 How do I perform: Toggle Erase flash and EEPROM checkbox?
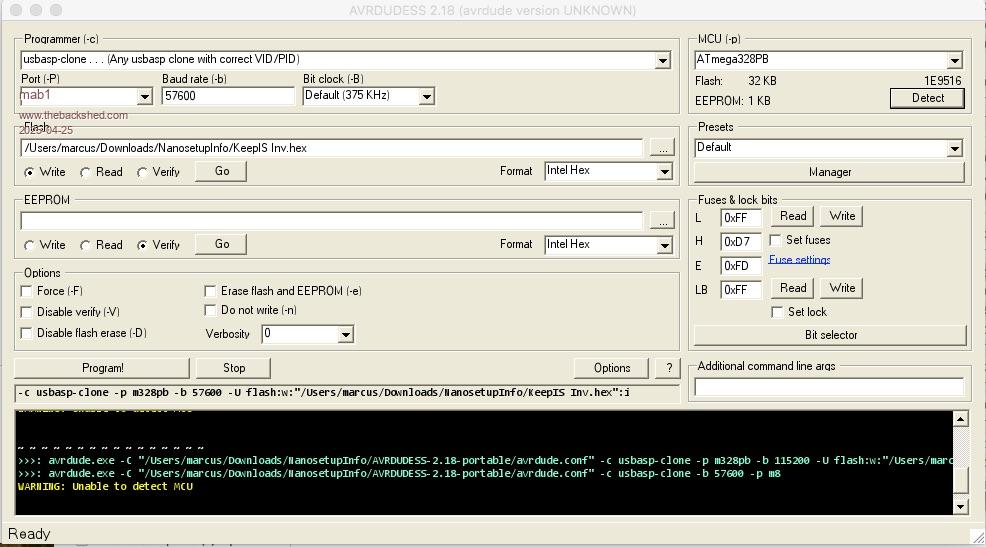pyautogui.click(x=210, y=291)
